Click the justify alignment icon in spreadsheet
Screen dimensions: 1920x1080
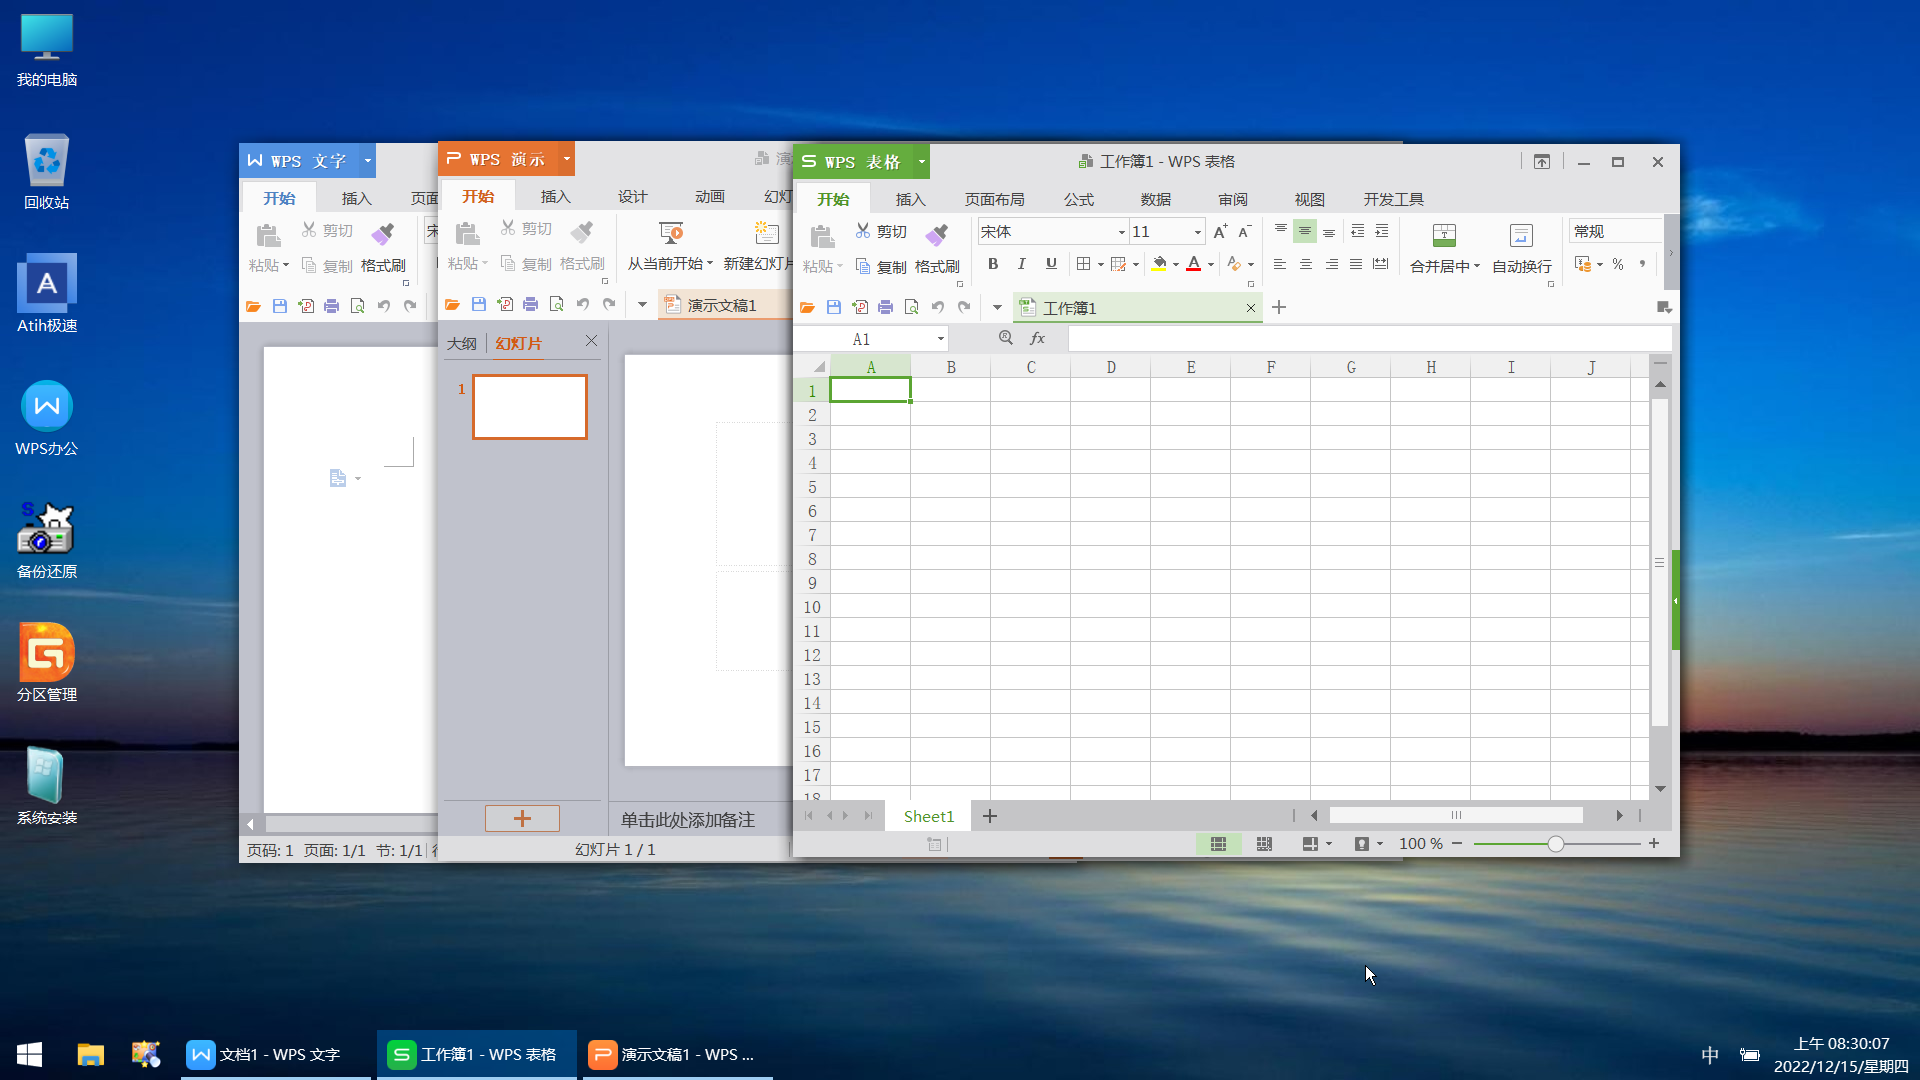click(1356, 264)
